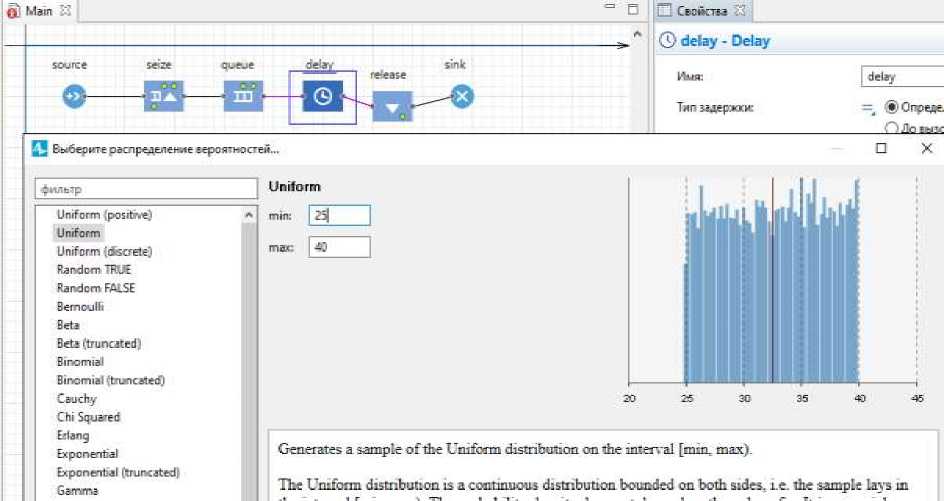The image size is (944, 501).
Task: Click the delay clock icon in properties header
Action: click(668, 41)
